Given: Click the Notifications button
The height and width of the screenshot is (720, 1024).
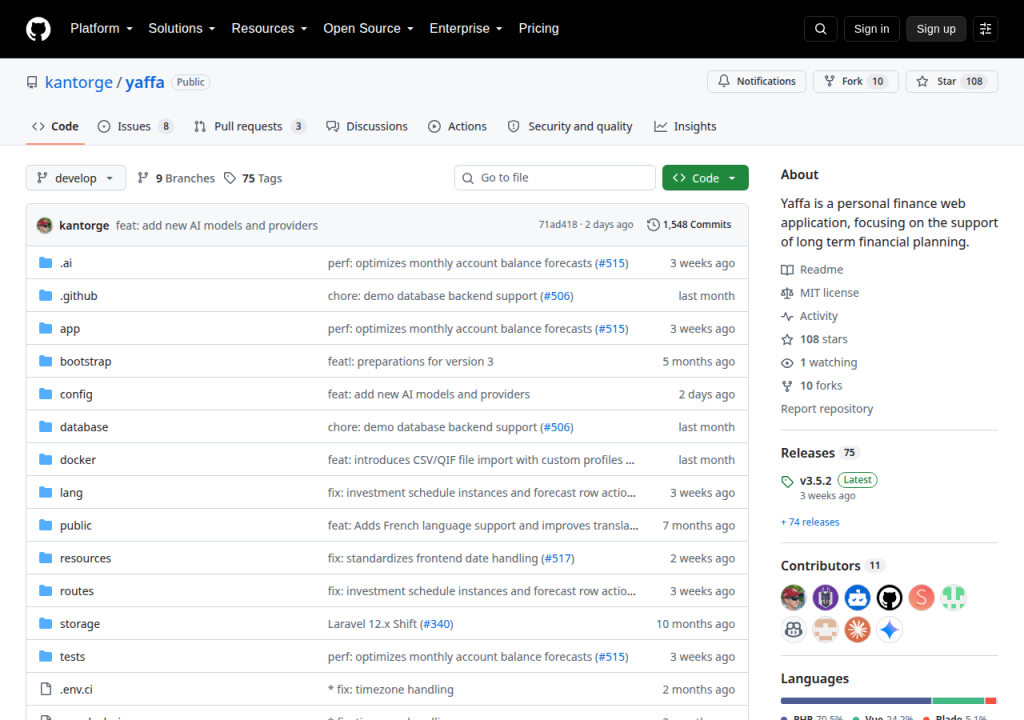Looking at the screenshot, I should tap(756, 81).
